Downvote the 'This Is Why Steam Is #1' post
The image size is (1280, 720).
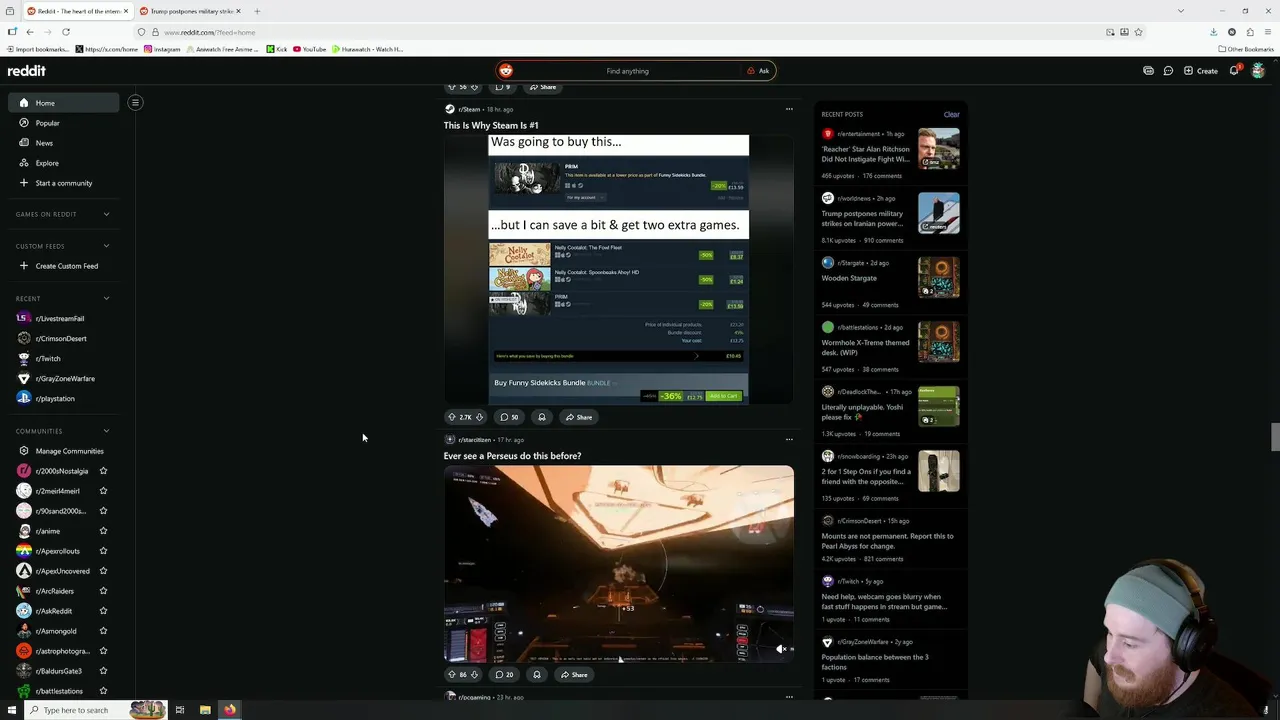tap(479, 417)
